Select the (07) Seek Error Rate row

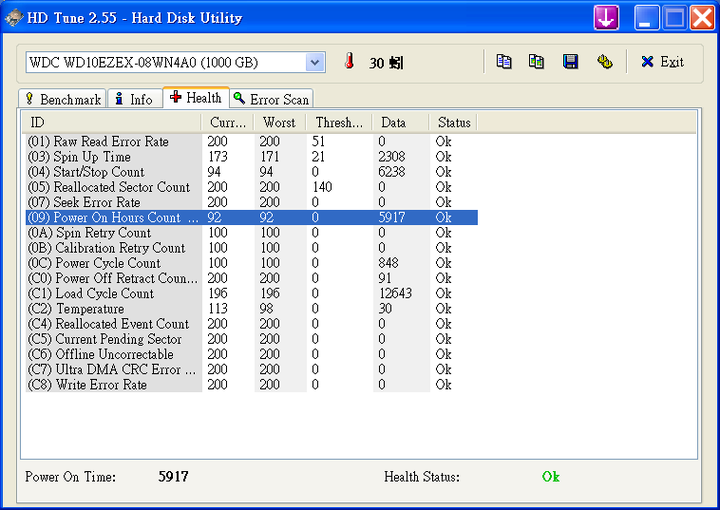pyautogui.click(x=252, y=202)
